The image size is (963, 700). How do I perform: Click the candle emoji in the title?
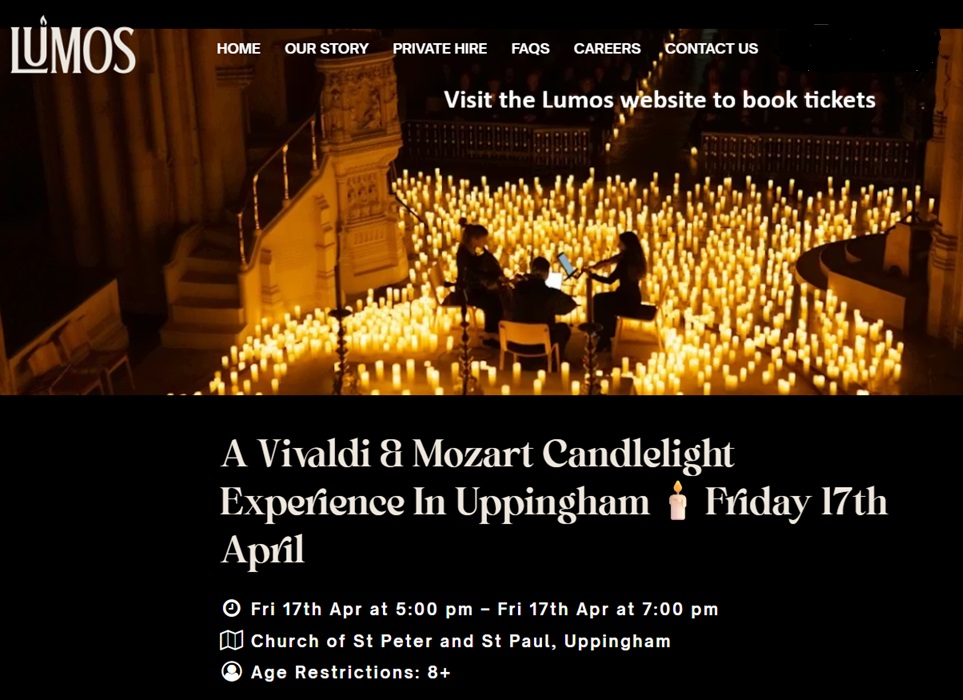click(x=678, y=502)
